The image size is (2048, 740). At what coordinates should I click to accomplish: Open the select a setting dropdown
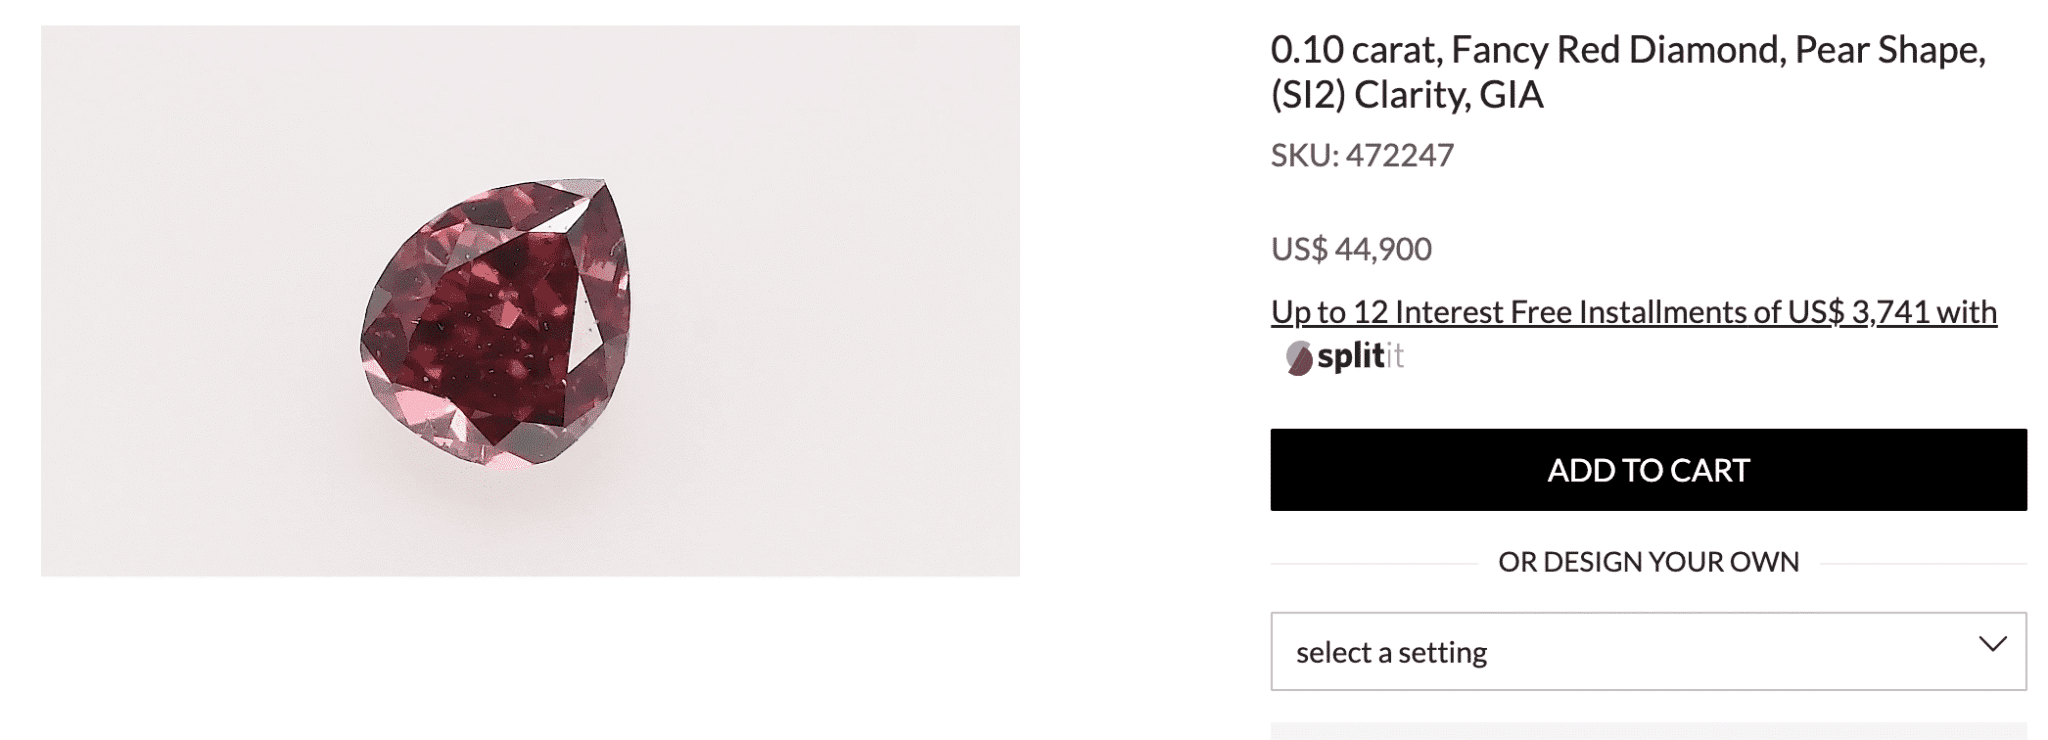pyautogui.click(x=1648, y=651)
